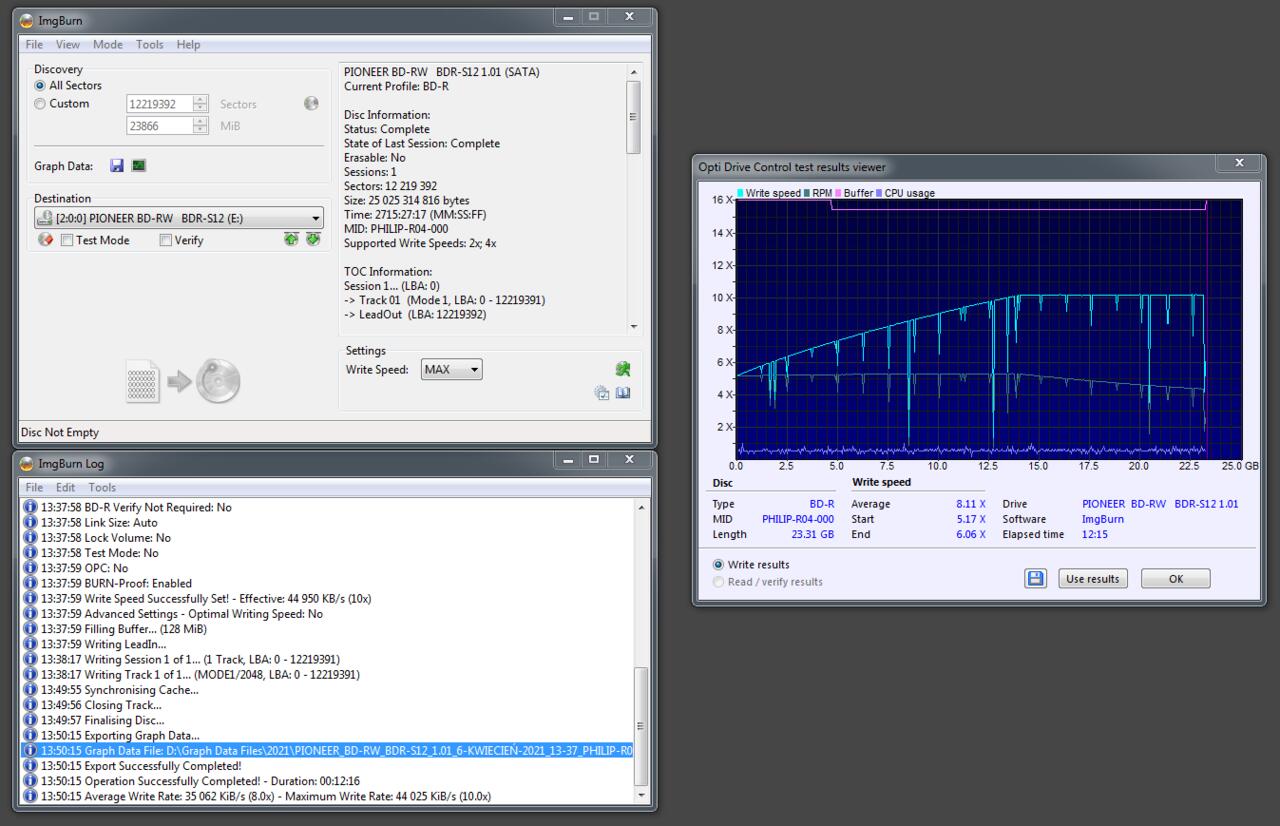Click the 'Disc Not Empty' status bar text
Screen dimensions: 1280x826
tap(60, 432)
